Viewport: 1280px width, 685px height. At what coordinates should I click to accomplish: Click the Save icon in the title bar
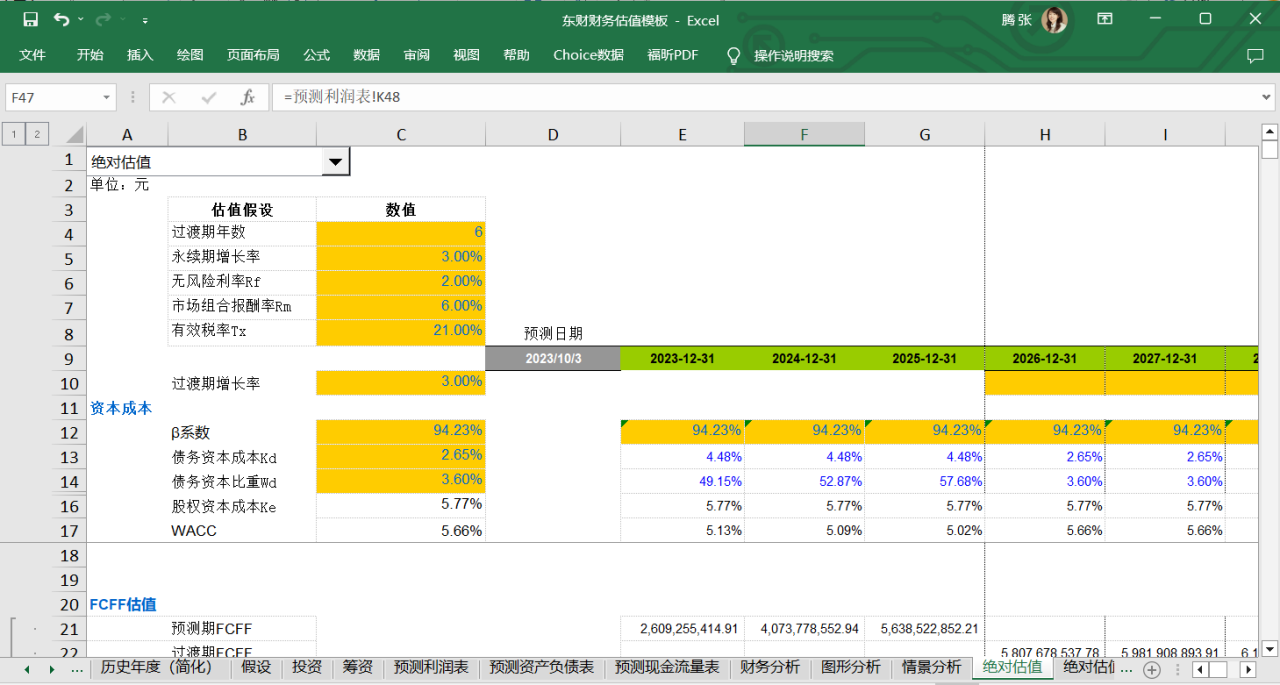click(x=30, y=20)
